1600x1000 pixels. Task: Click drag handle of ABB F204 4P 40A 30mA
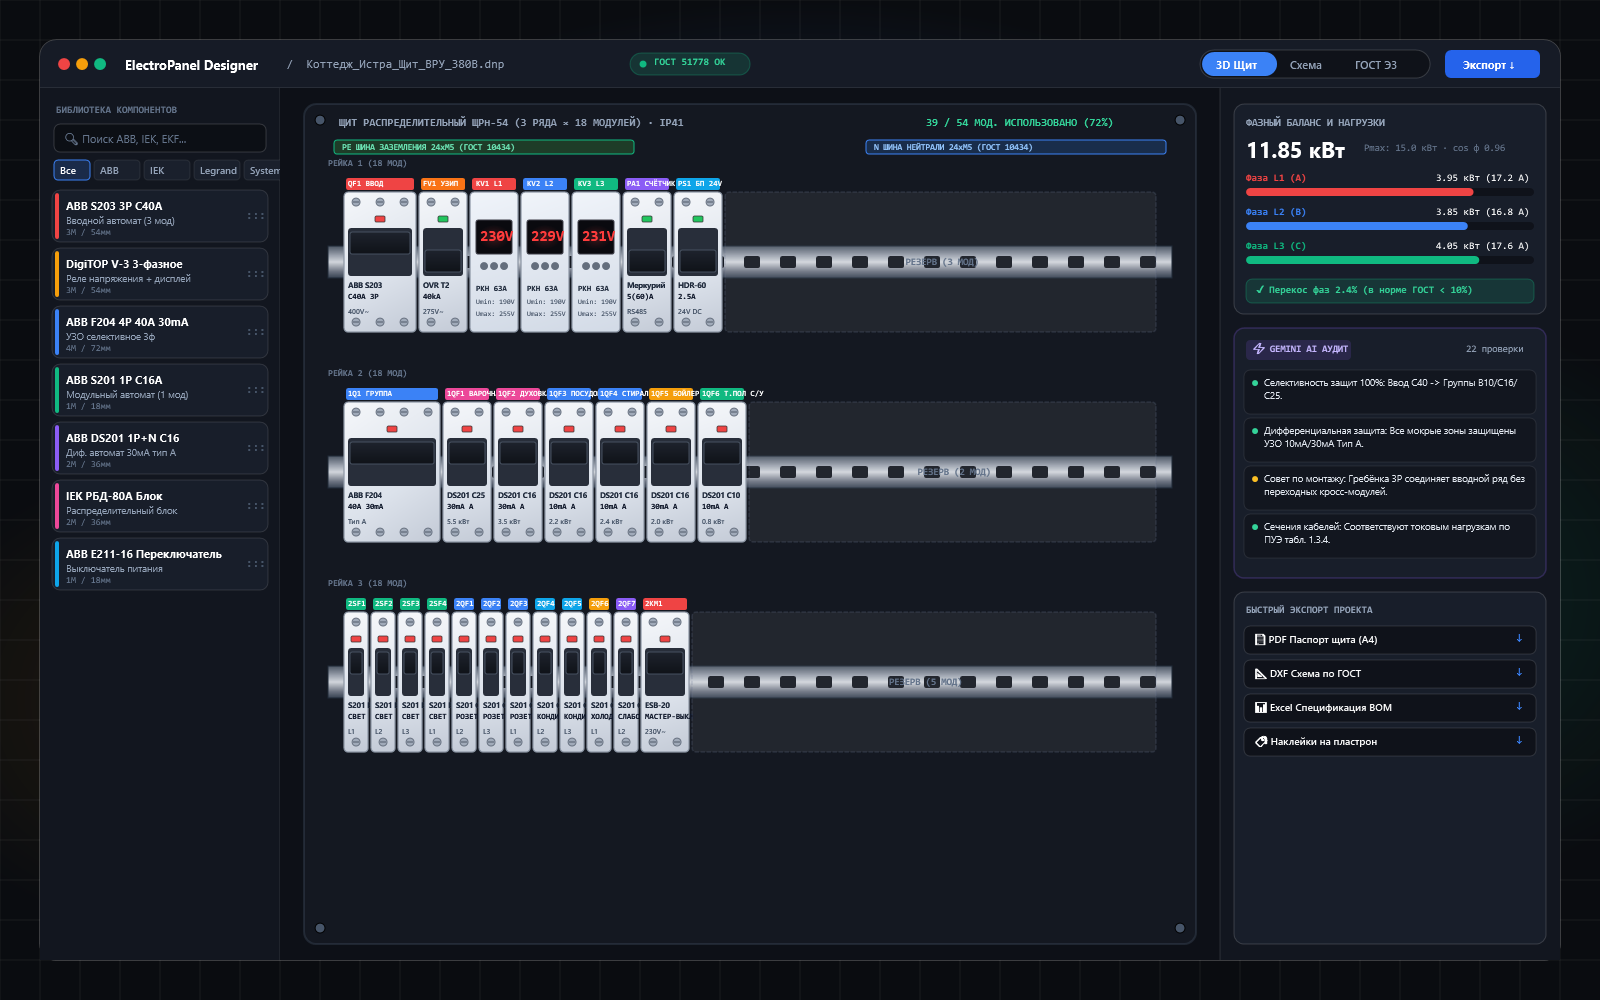coord(256,332)
